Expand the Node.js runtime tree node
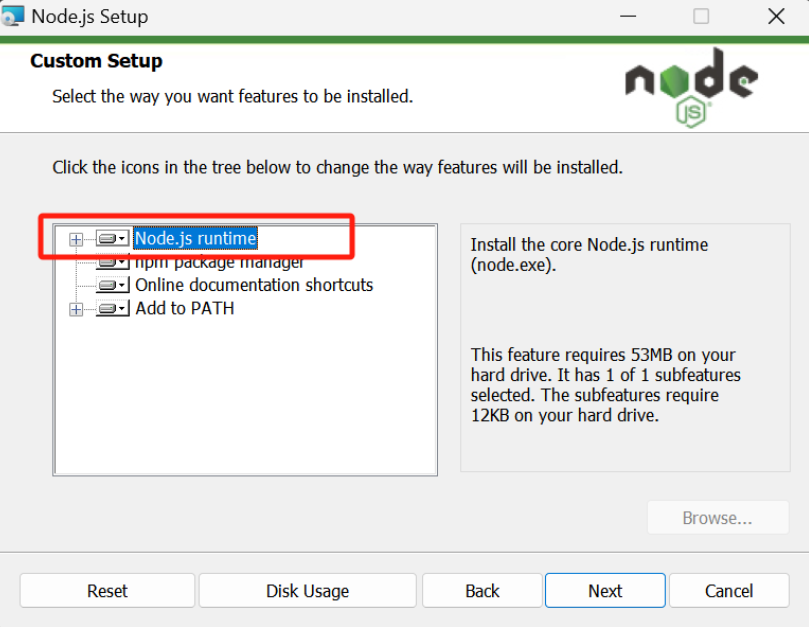809x627 pixels. pos(76,239)
